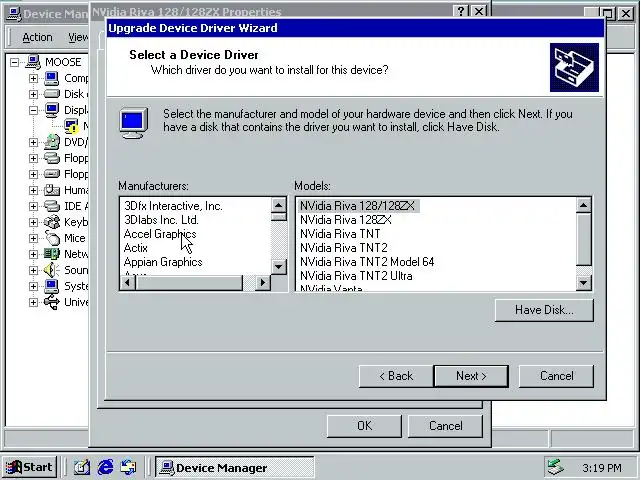640x480 pixels.
Task: Select NVidia Riva TNT model
Action: [x=340, y=234]
